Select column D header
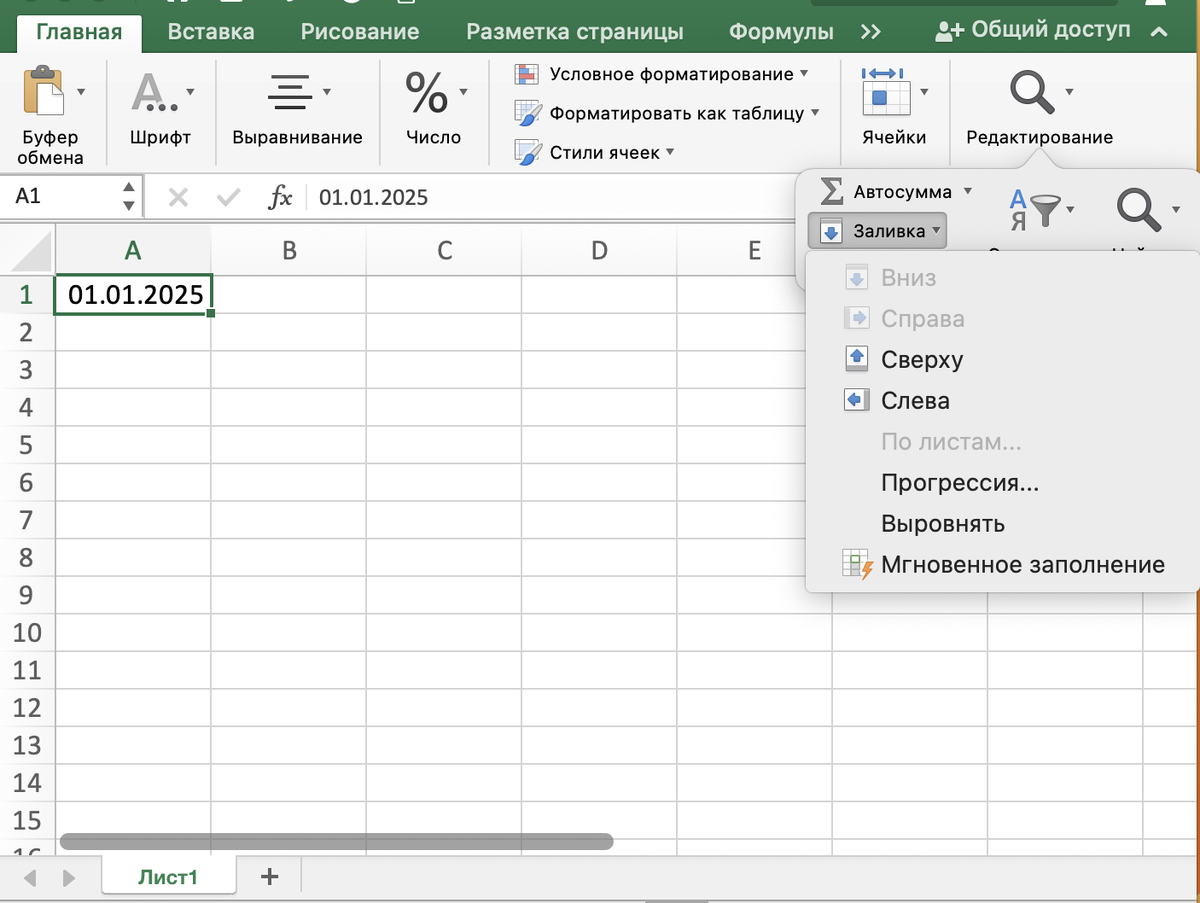The width and height of the screenshot is (1200, 903). click(x=599, y=250)
